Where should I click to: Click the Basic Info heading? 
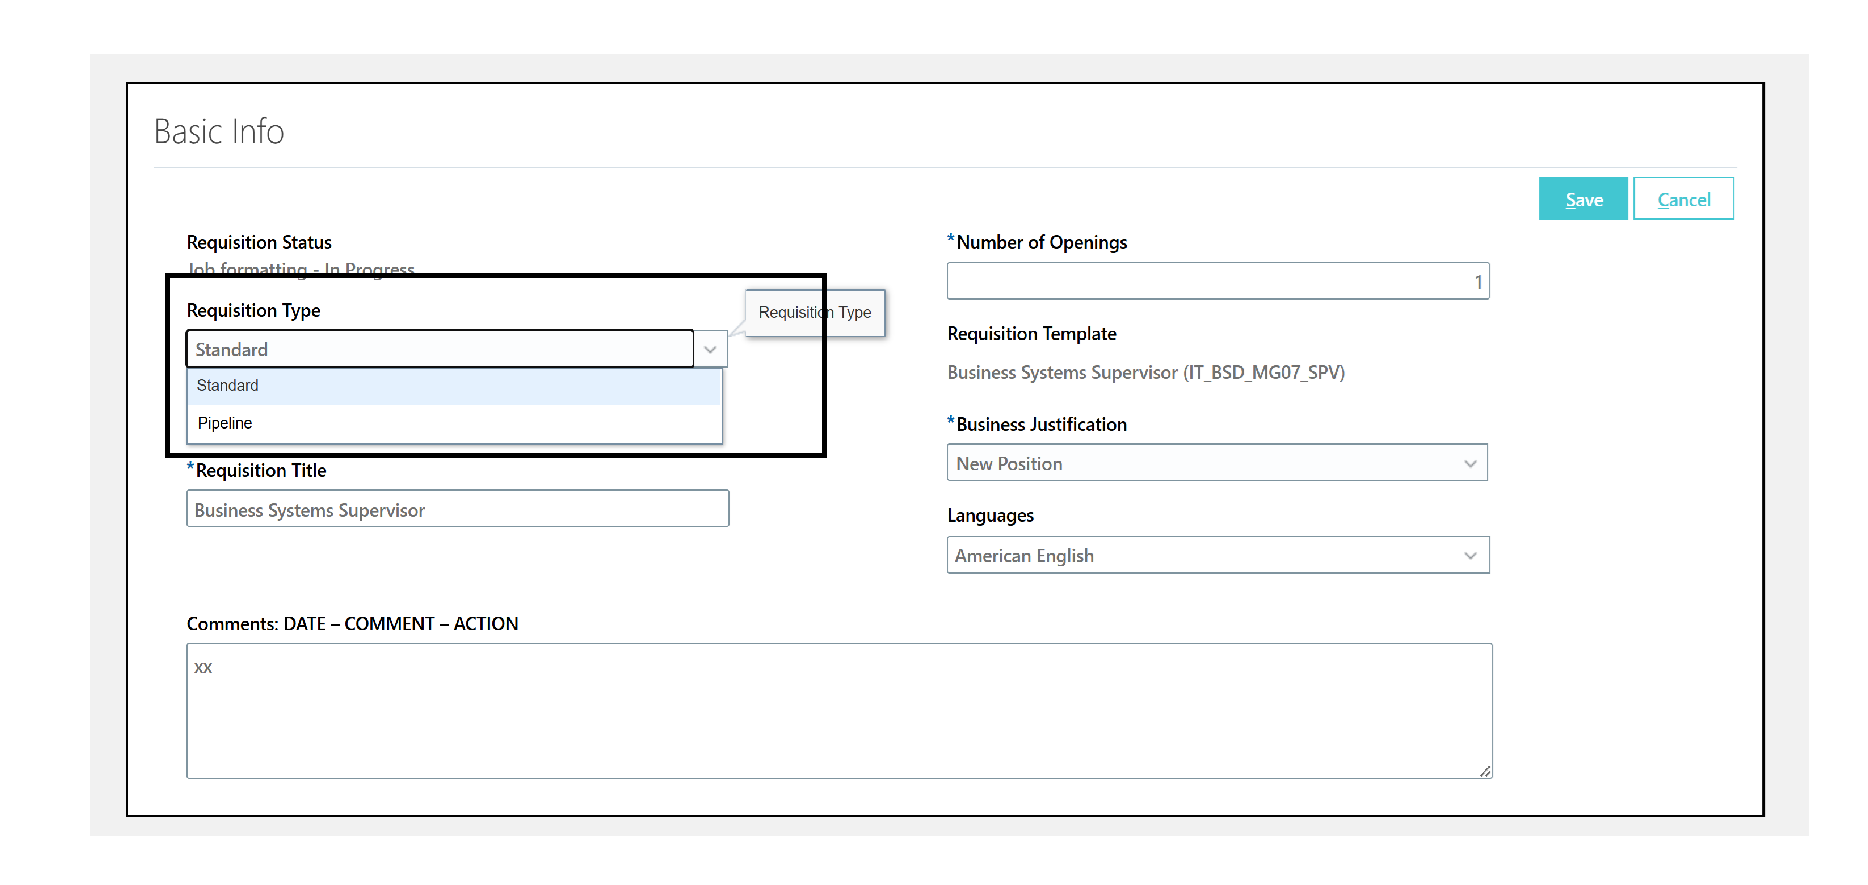pyautogui.click(x=219, y=131)
